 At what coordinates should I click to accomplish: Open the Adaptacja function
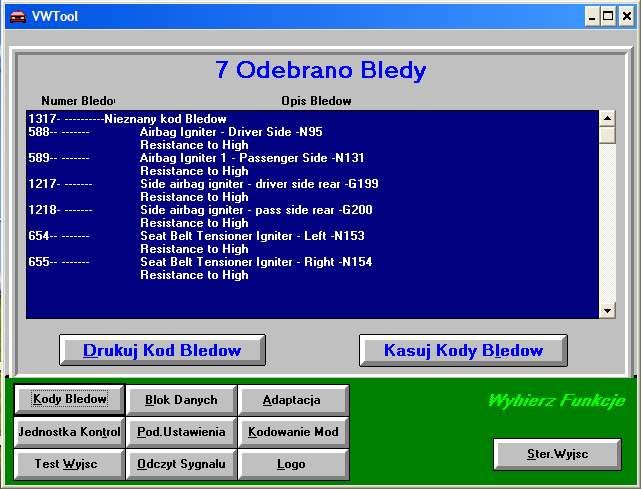click(293, 400)
